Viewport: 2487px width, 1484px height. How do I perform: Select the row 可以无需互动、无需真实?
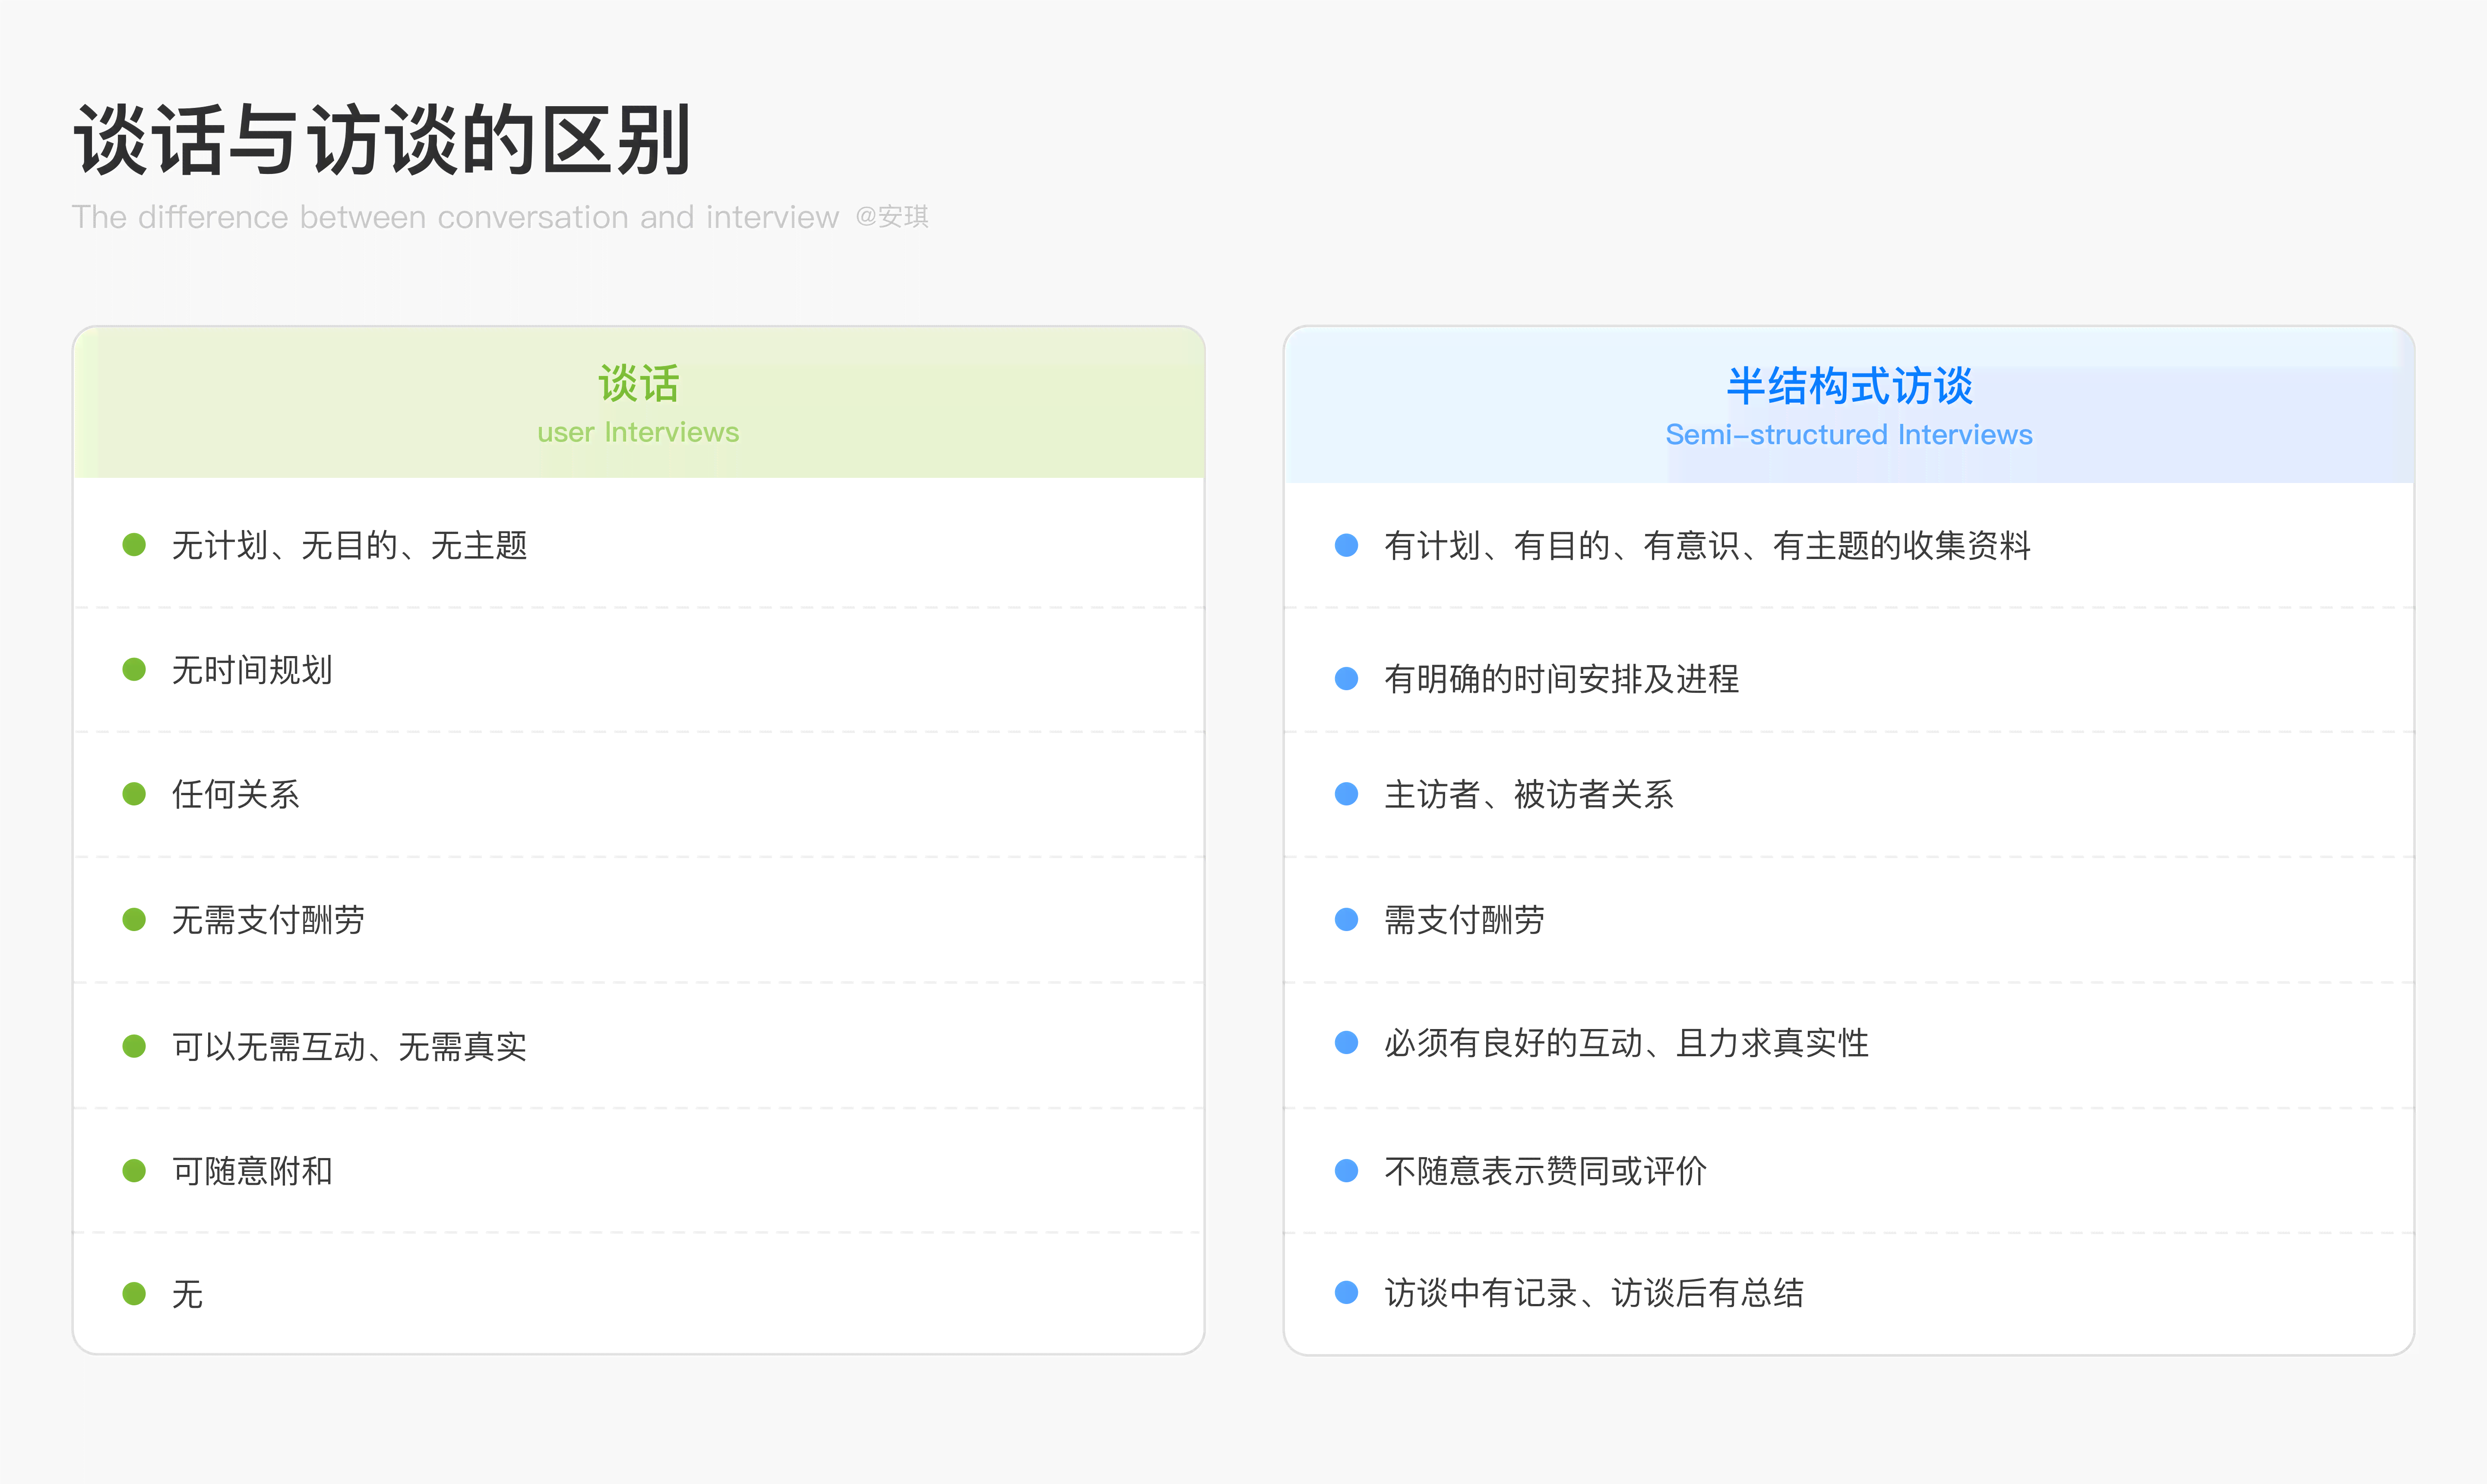[638, 1046]
